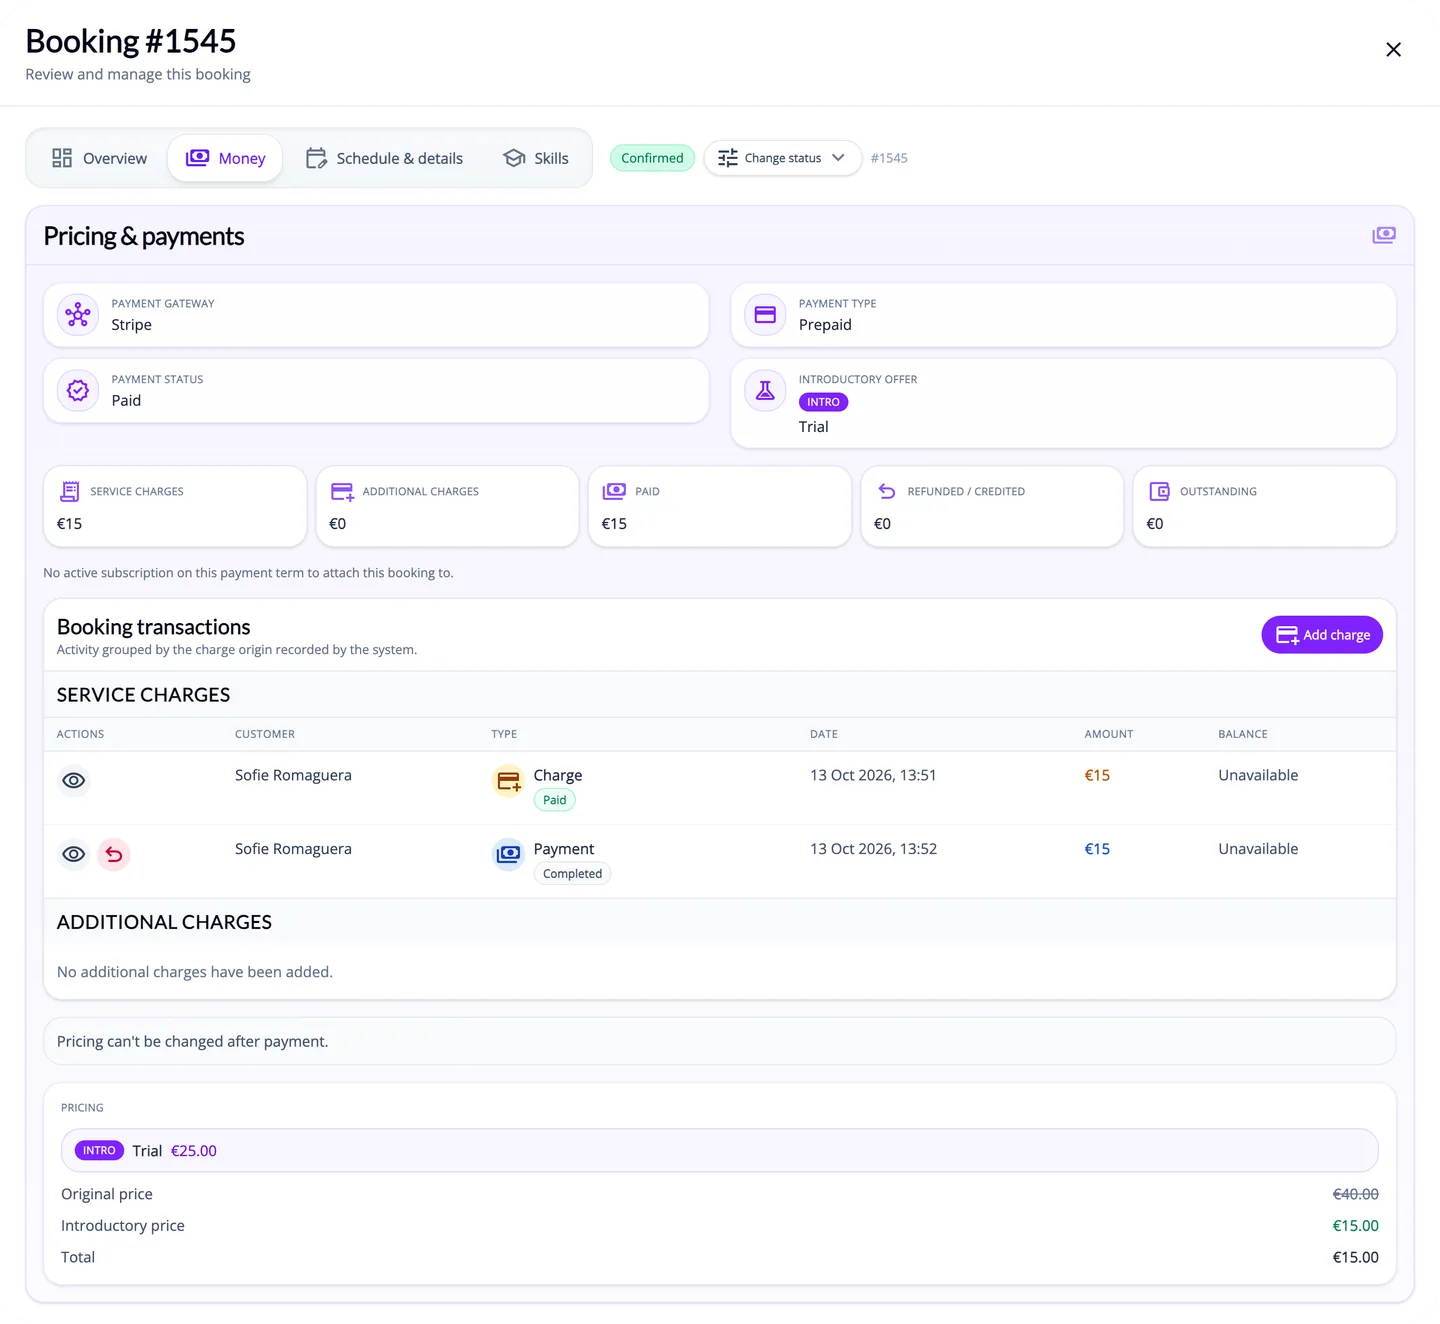Expand the chevron next to Change status
The height and width of the screenshot is (1324, 1440).
(x=839, y=158)
